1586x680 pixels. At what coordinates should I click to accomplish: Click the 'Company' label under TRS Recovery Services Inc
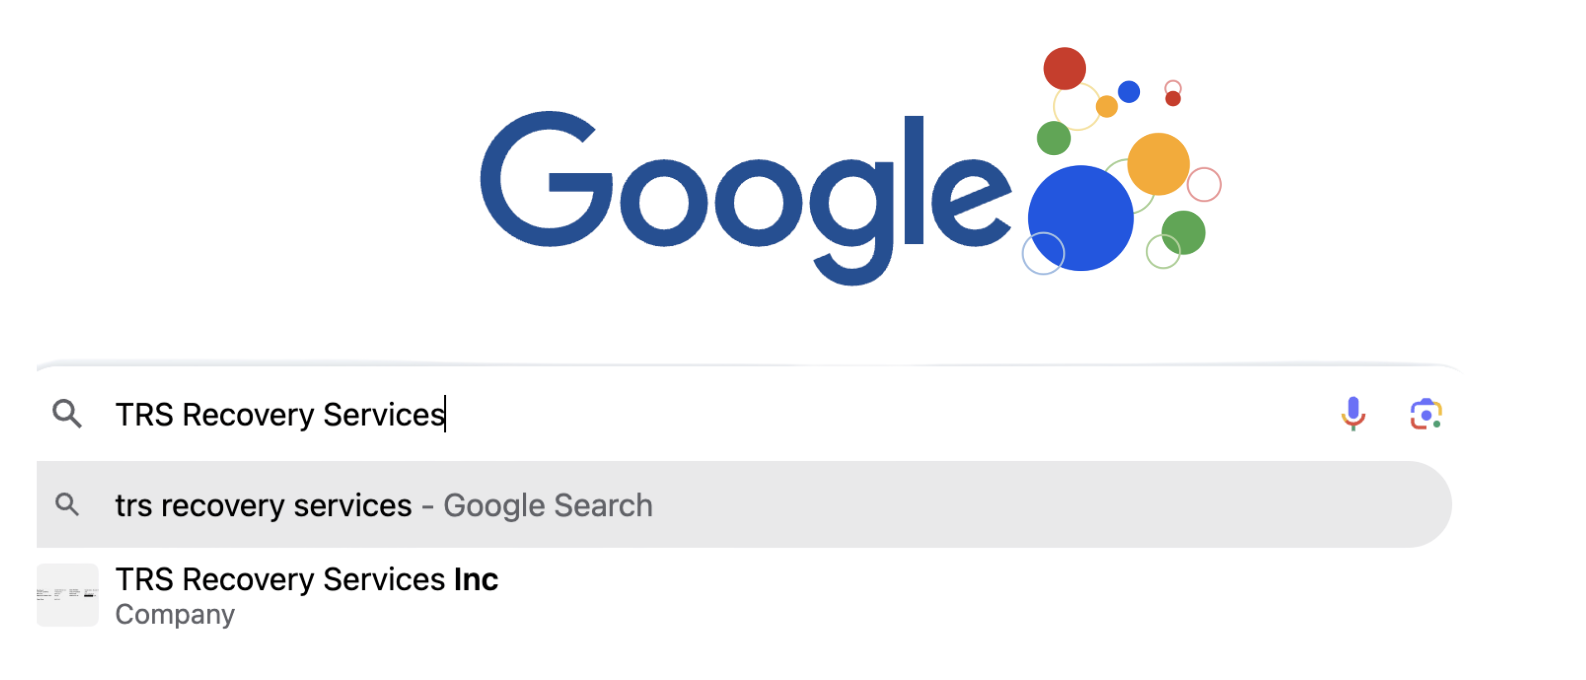click(175, 614)
